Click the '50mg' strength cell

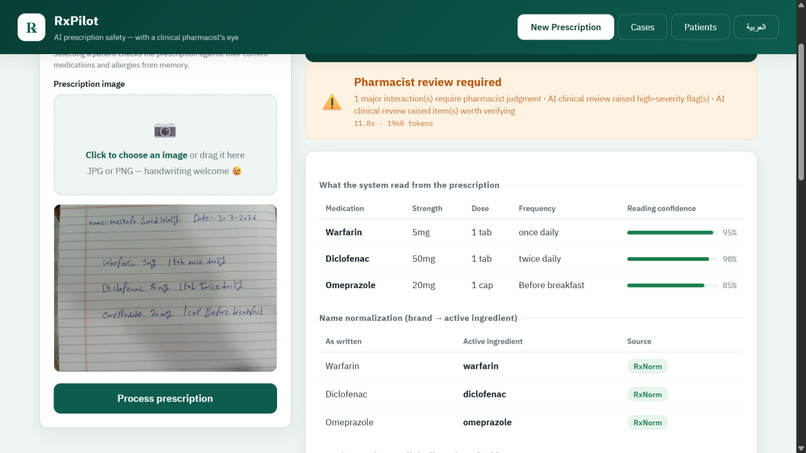[423, 259]
